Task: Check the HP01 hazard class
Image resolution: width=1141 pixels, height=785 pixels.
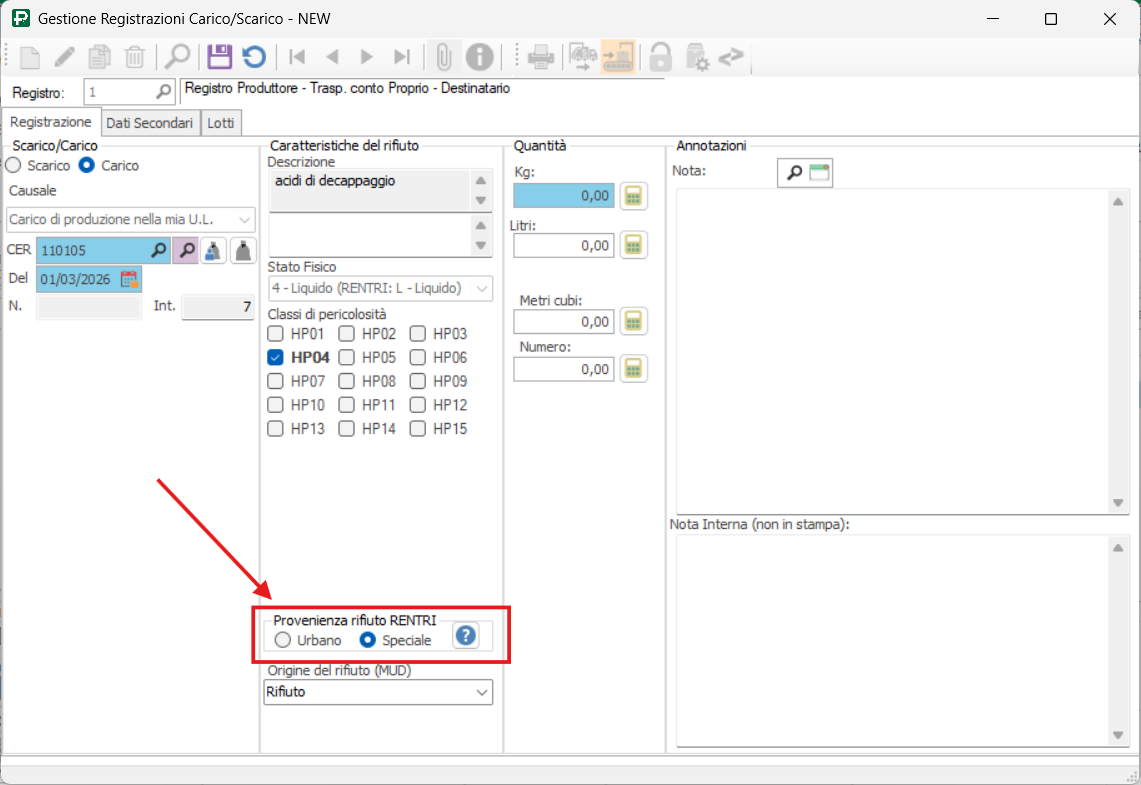Action: (275, 334)
